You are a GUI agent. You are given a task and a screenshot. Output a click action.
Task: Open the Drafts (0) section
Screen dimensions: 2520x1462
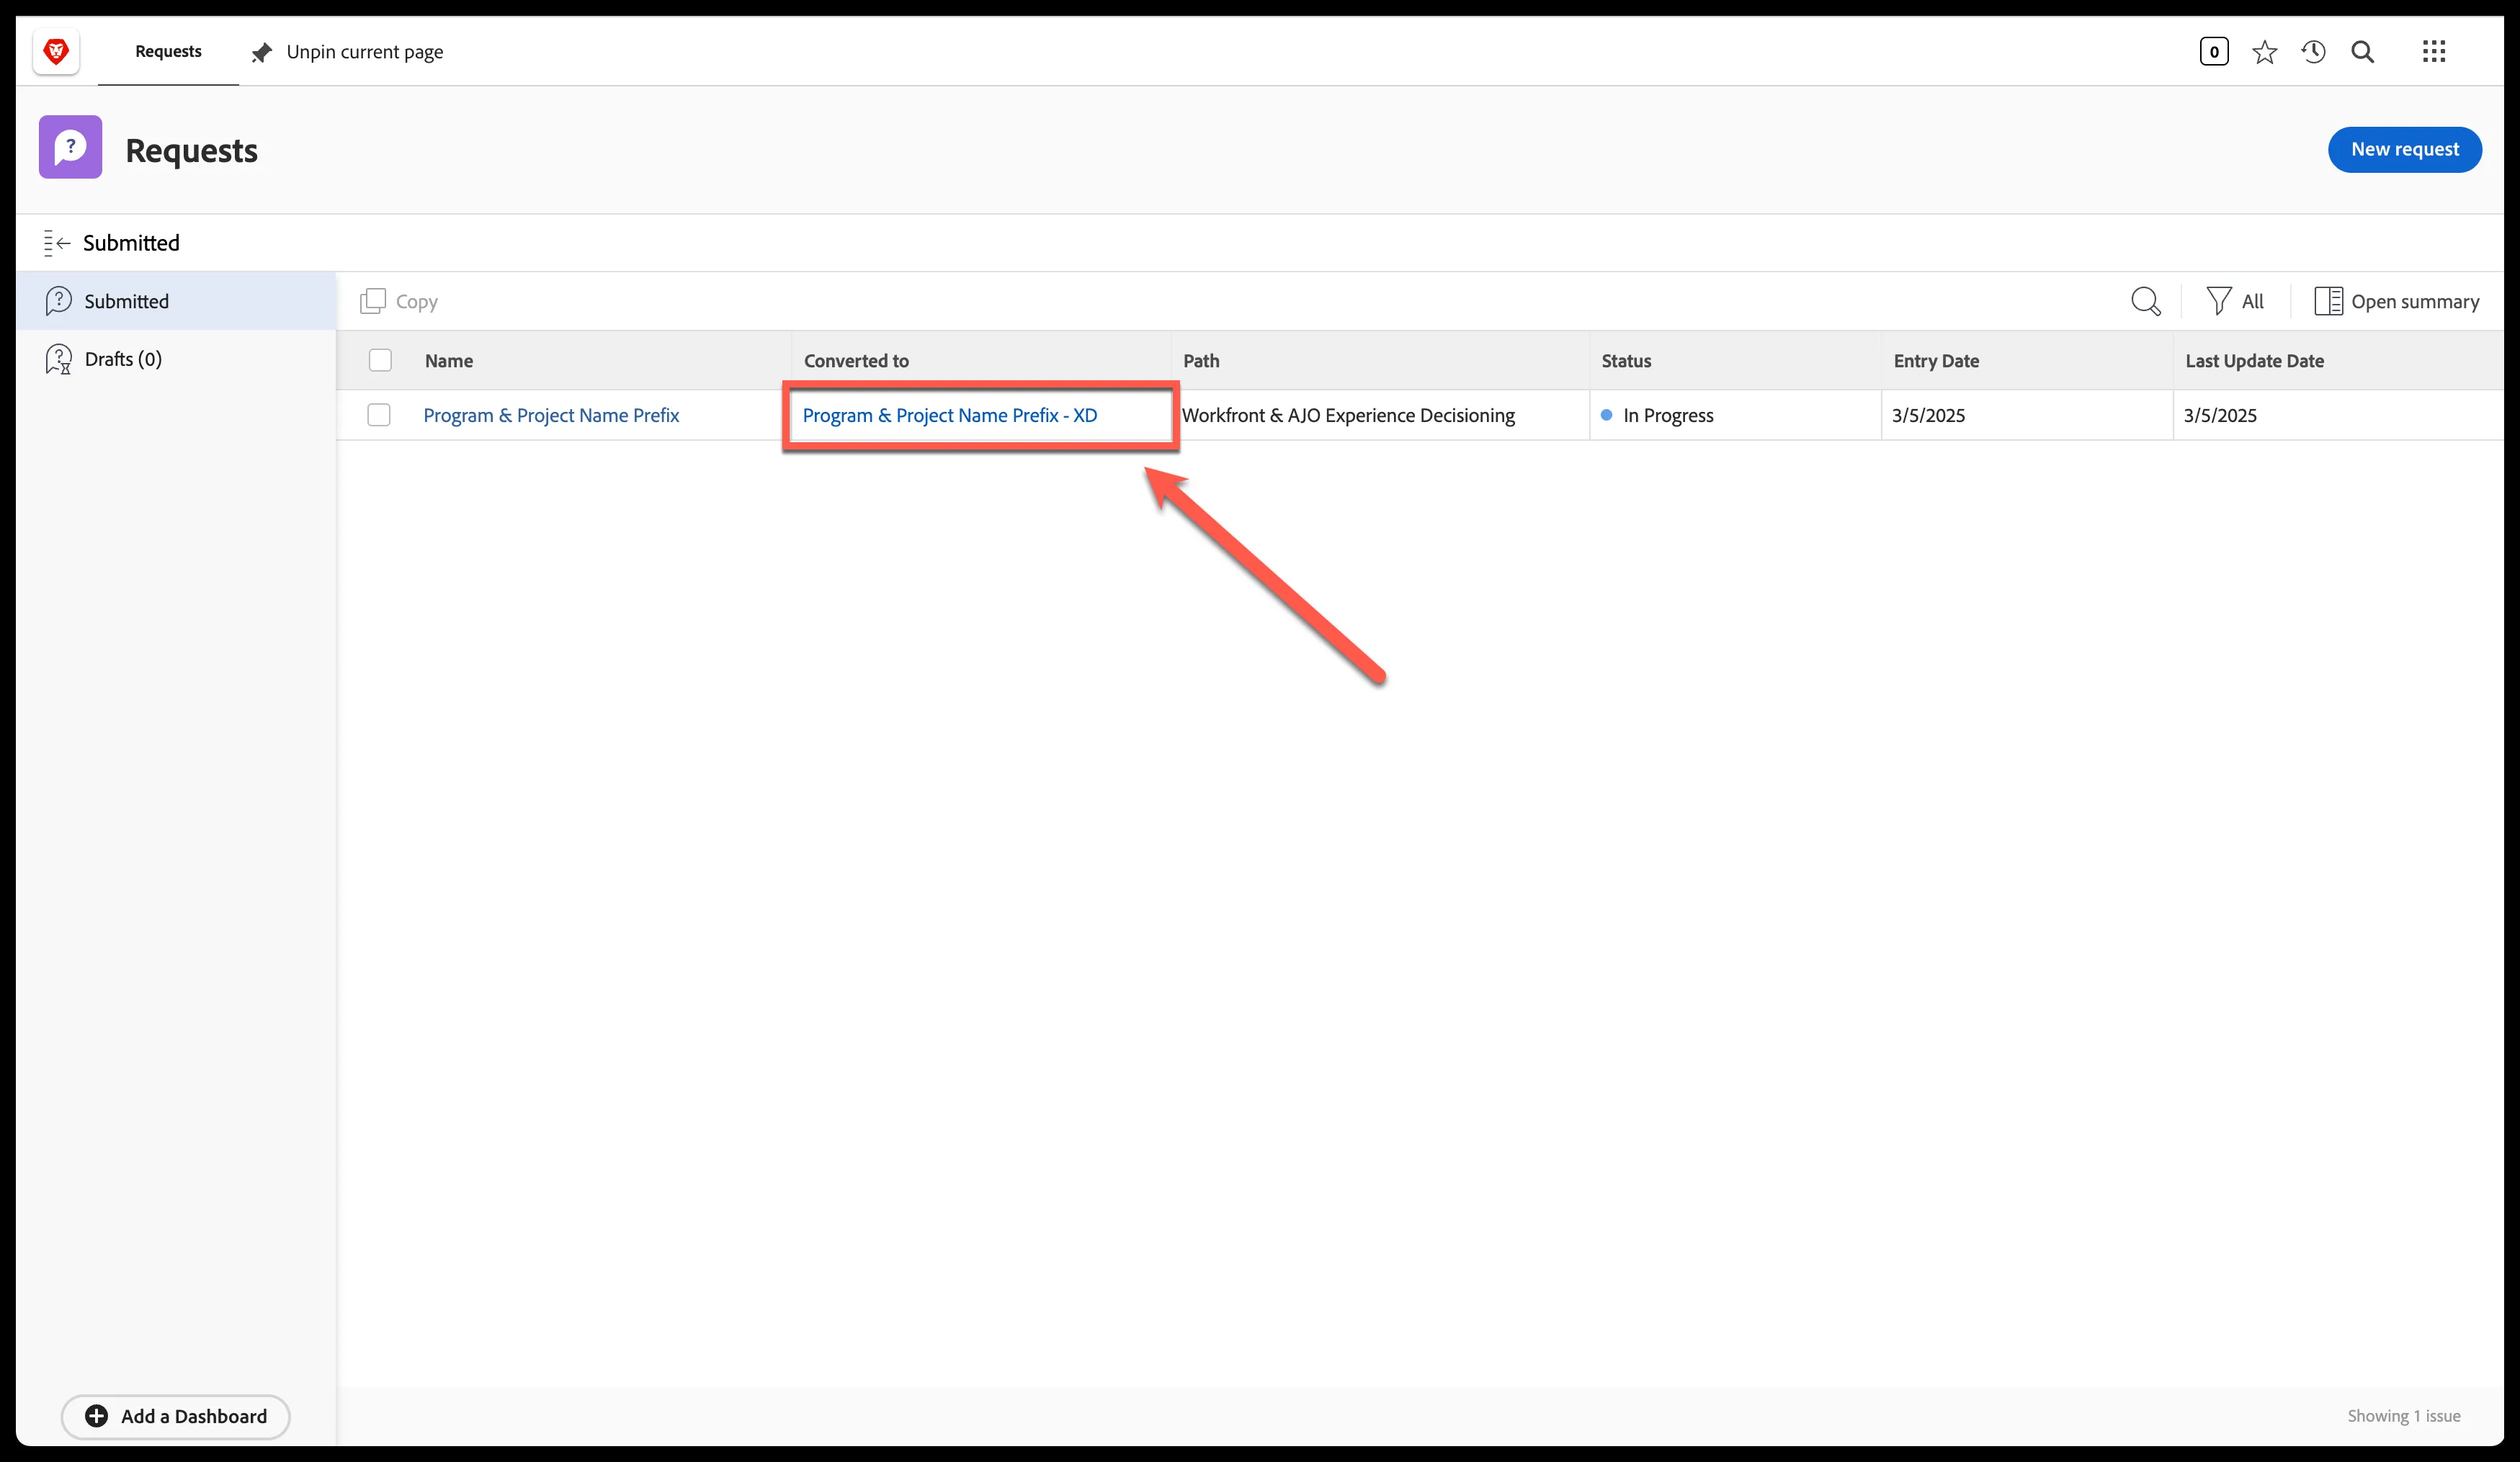point(176,359)
